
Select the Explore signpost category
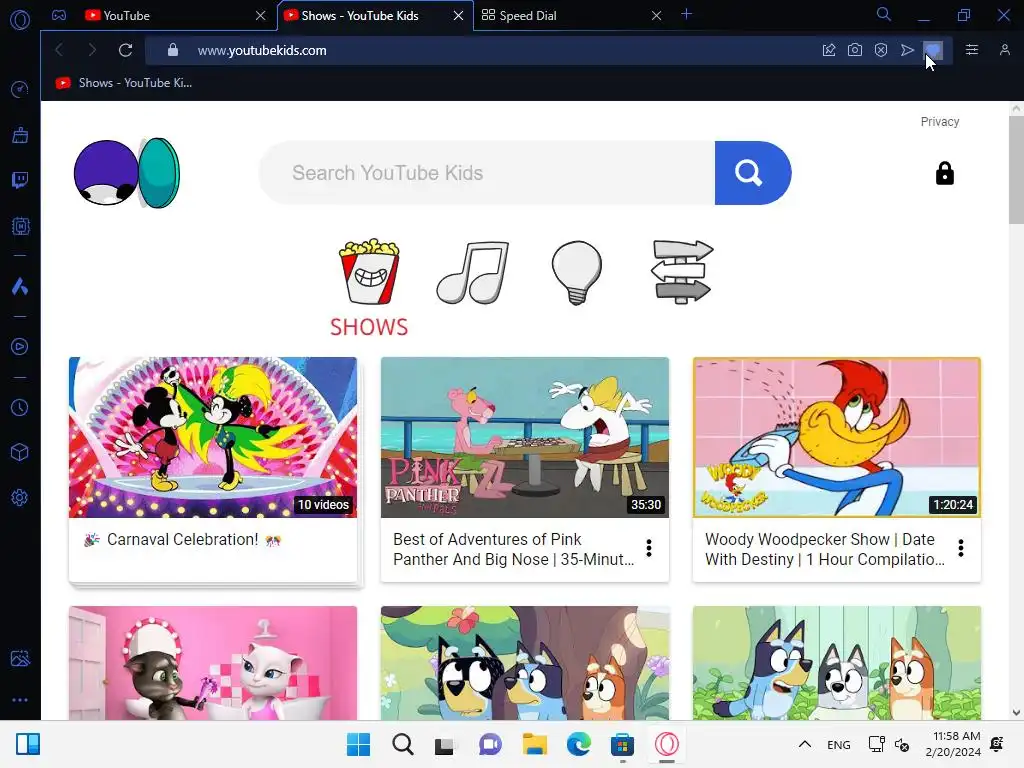pyautogui.click(x=681, y=272)
